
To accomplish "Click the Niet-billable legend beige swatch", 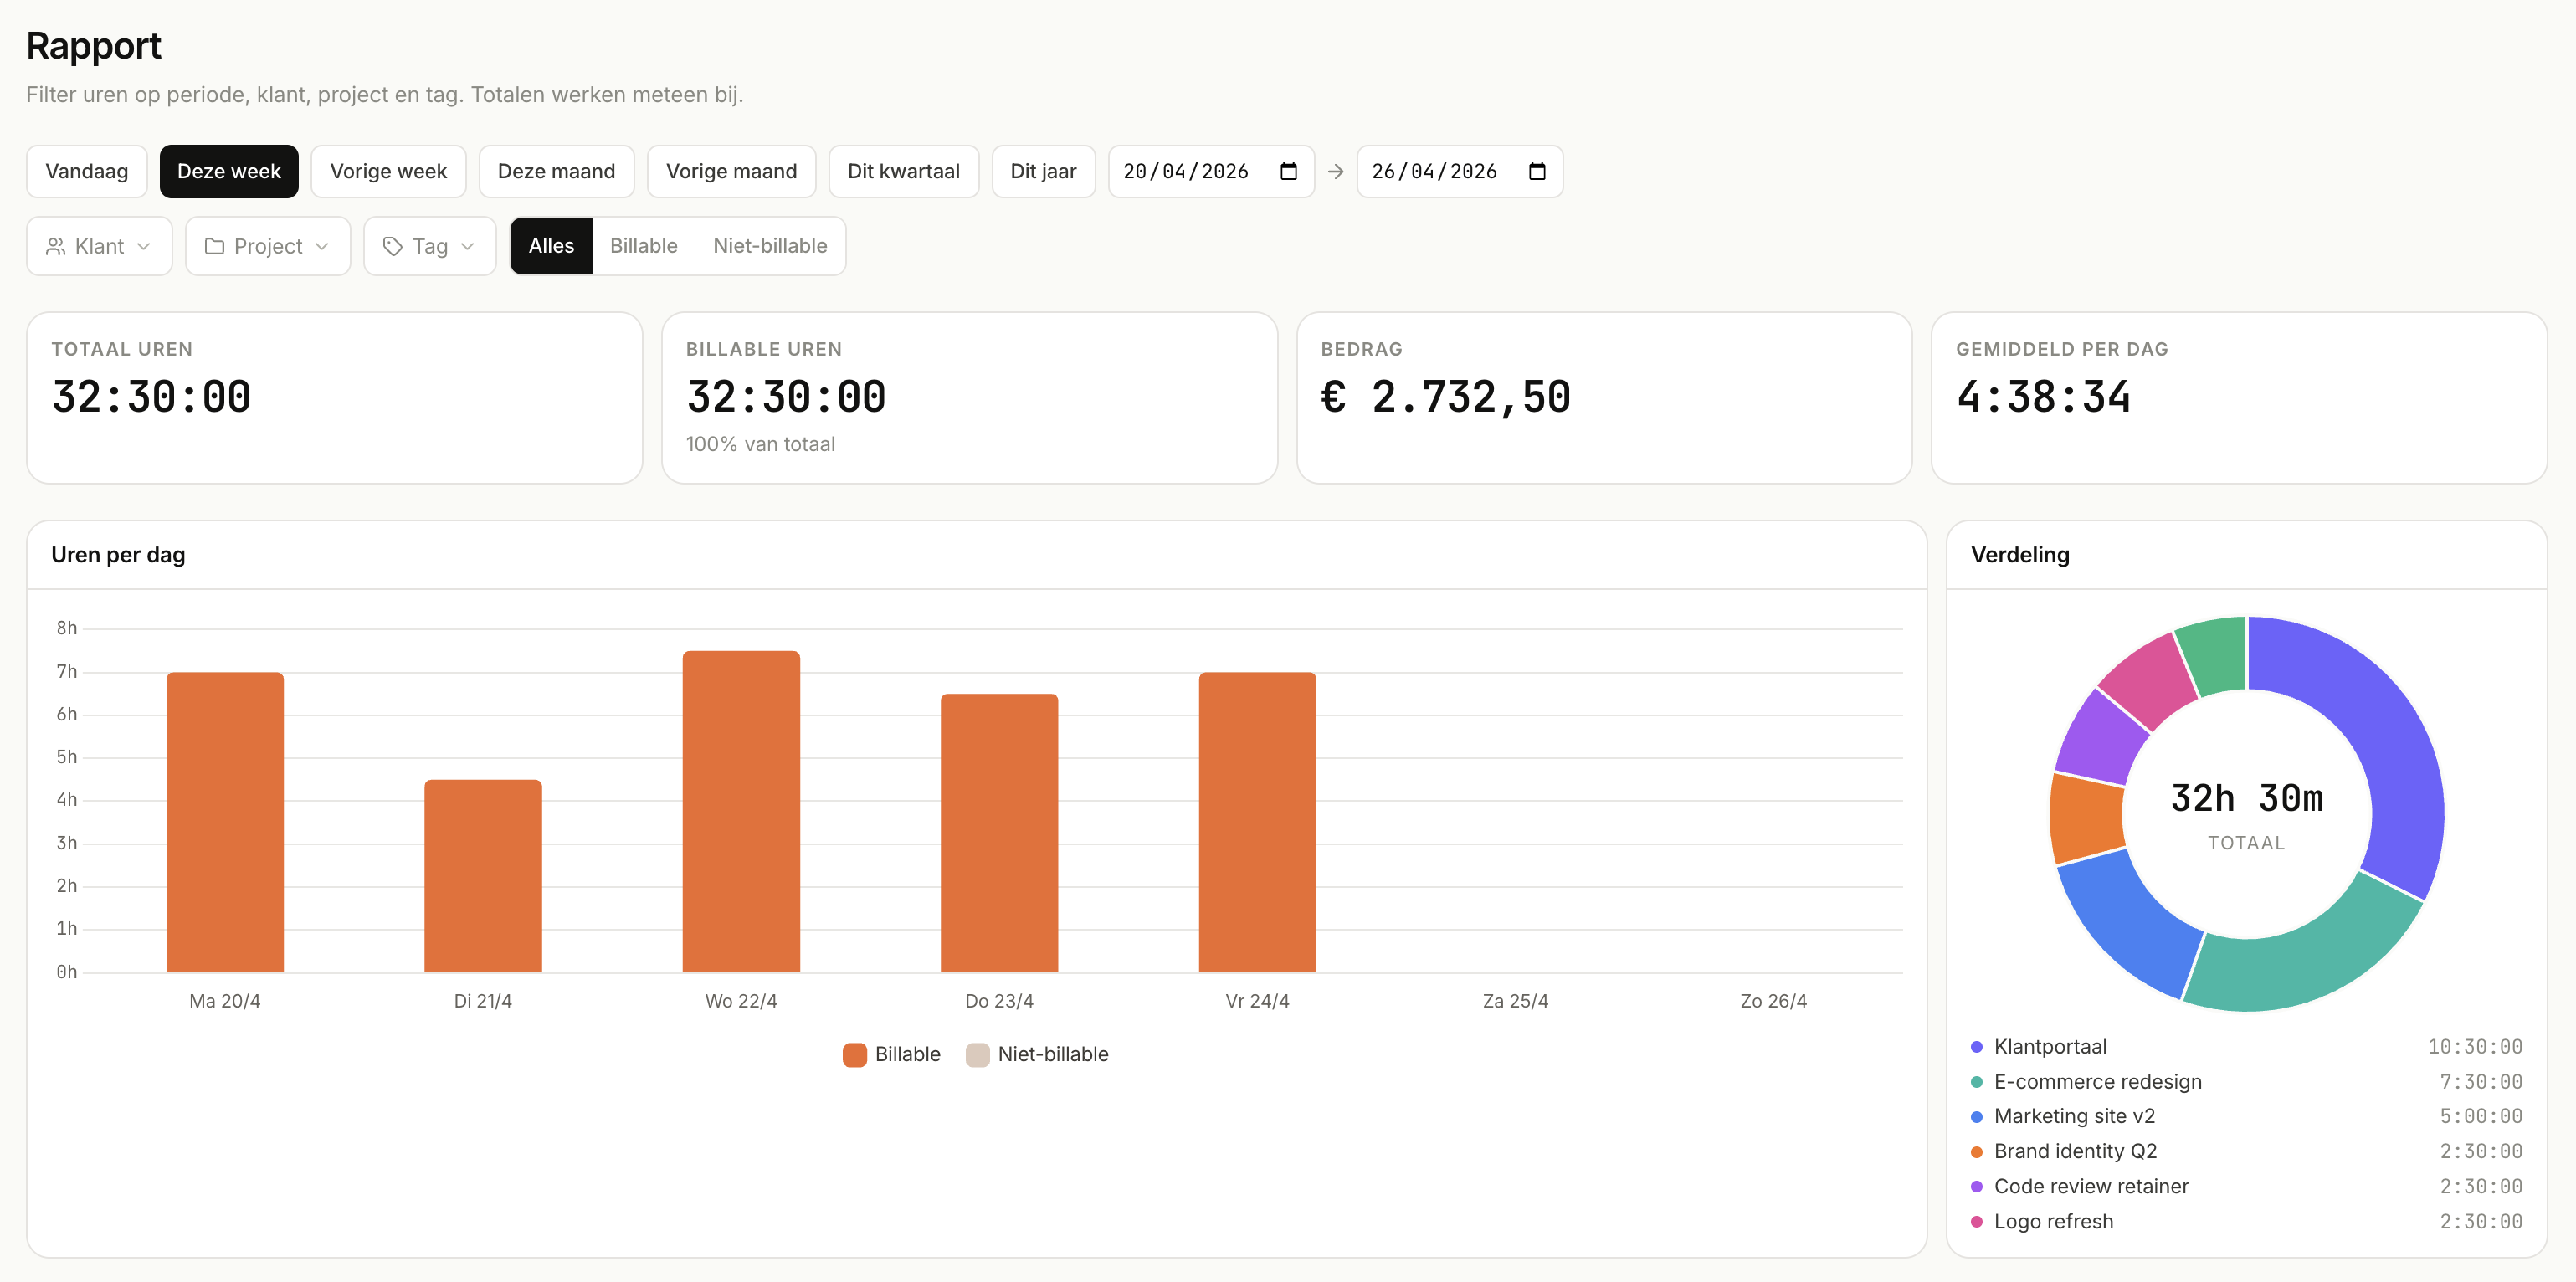I will 977,1054.
